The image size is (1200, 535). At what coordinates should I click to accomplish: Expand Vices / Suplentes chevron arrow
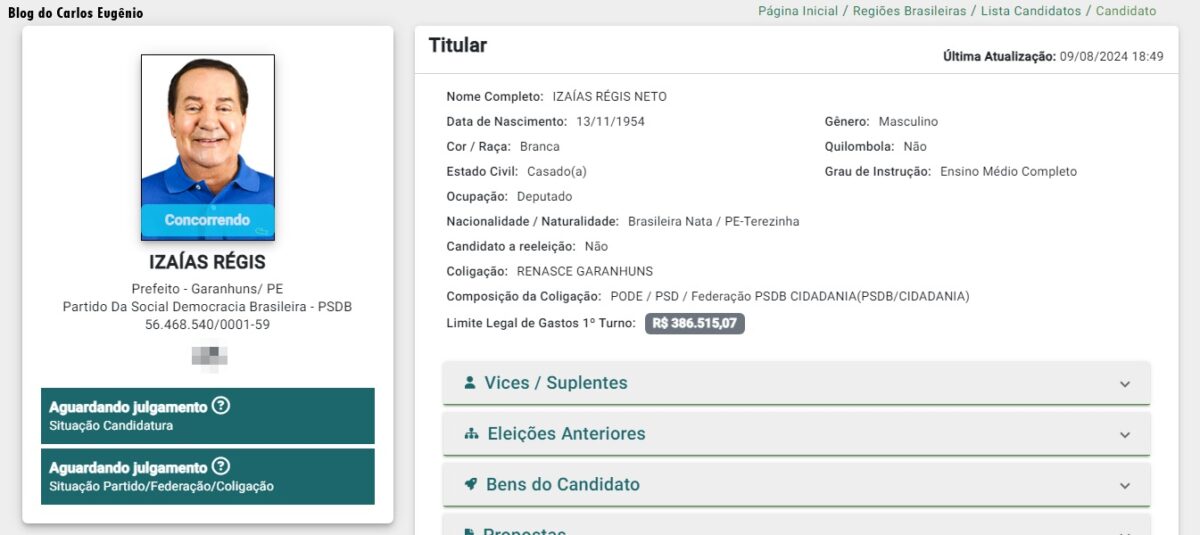(1125, 384)
